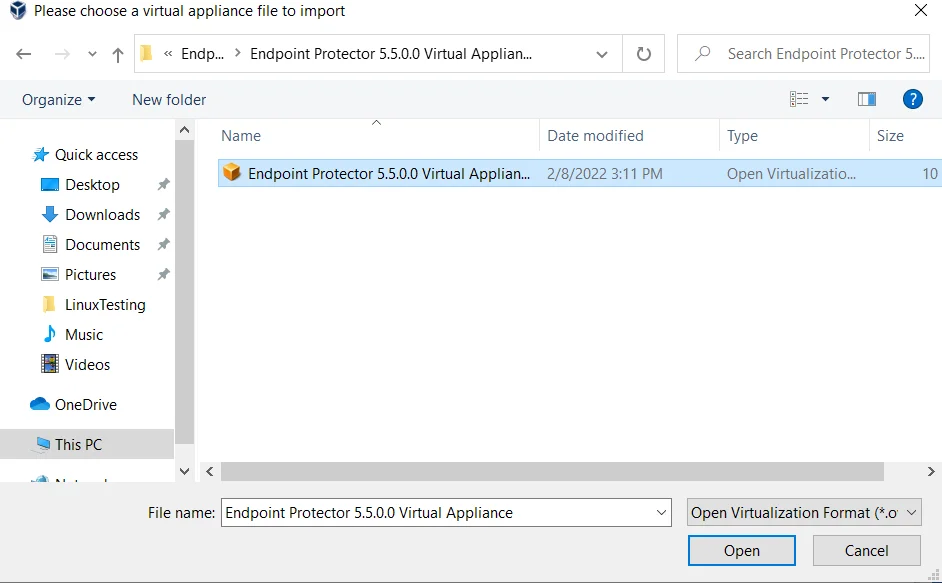
Task: Open recent locations chevron near arrows
Action: pos(92,54)
